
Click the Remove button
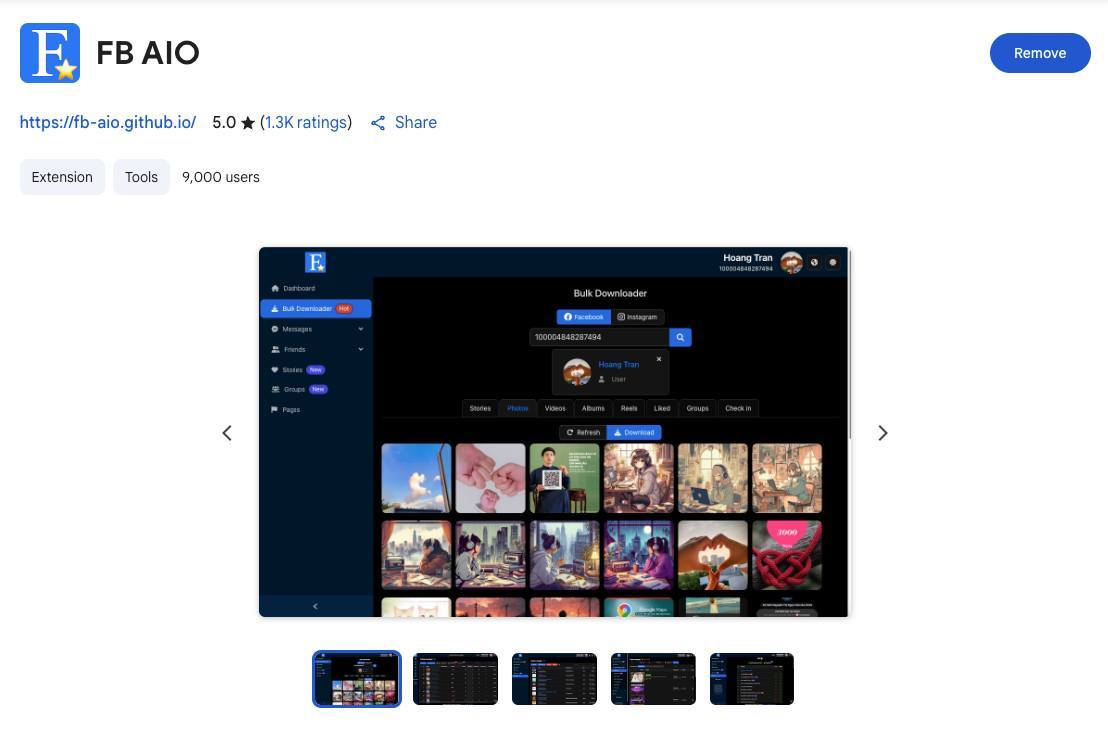pyautogui.click(x=1039, y=53)
